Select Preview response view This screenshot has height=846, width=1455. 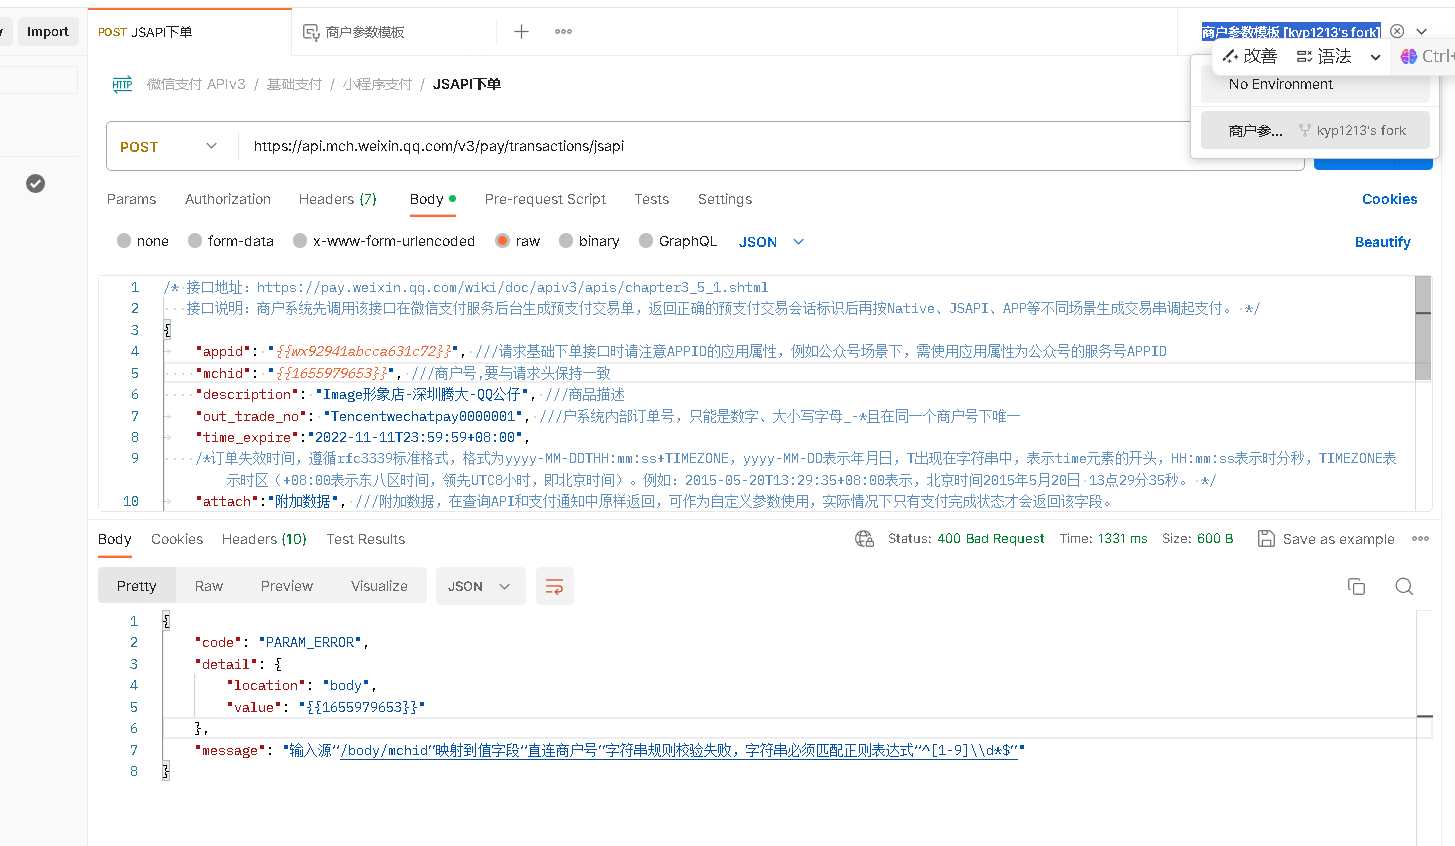[287, 586]
